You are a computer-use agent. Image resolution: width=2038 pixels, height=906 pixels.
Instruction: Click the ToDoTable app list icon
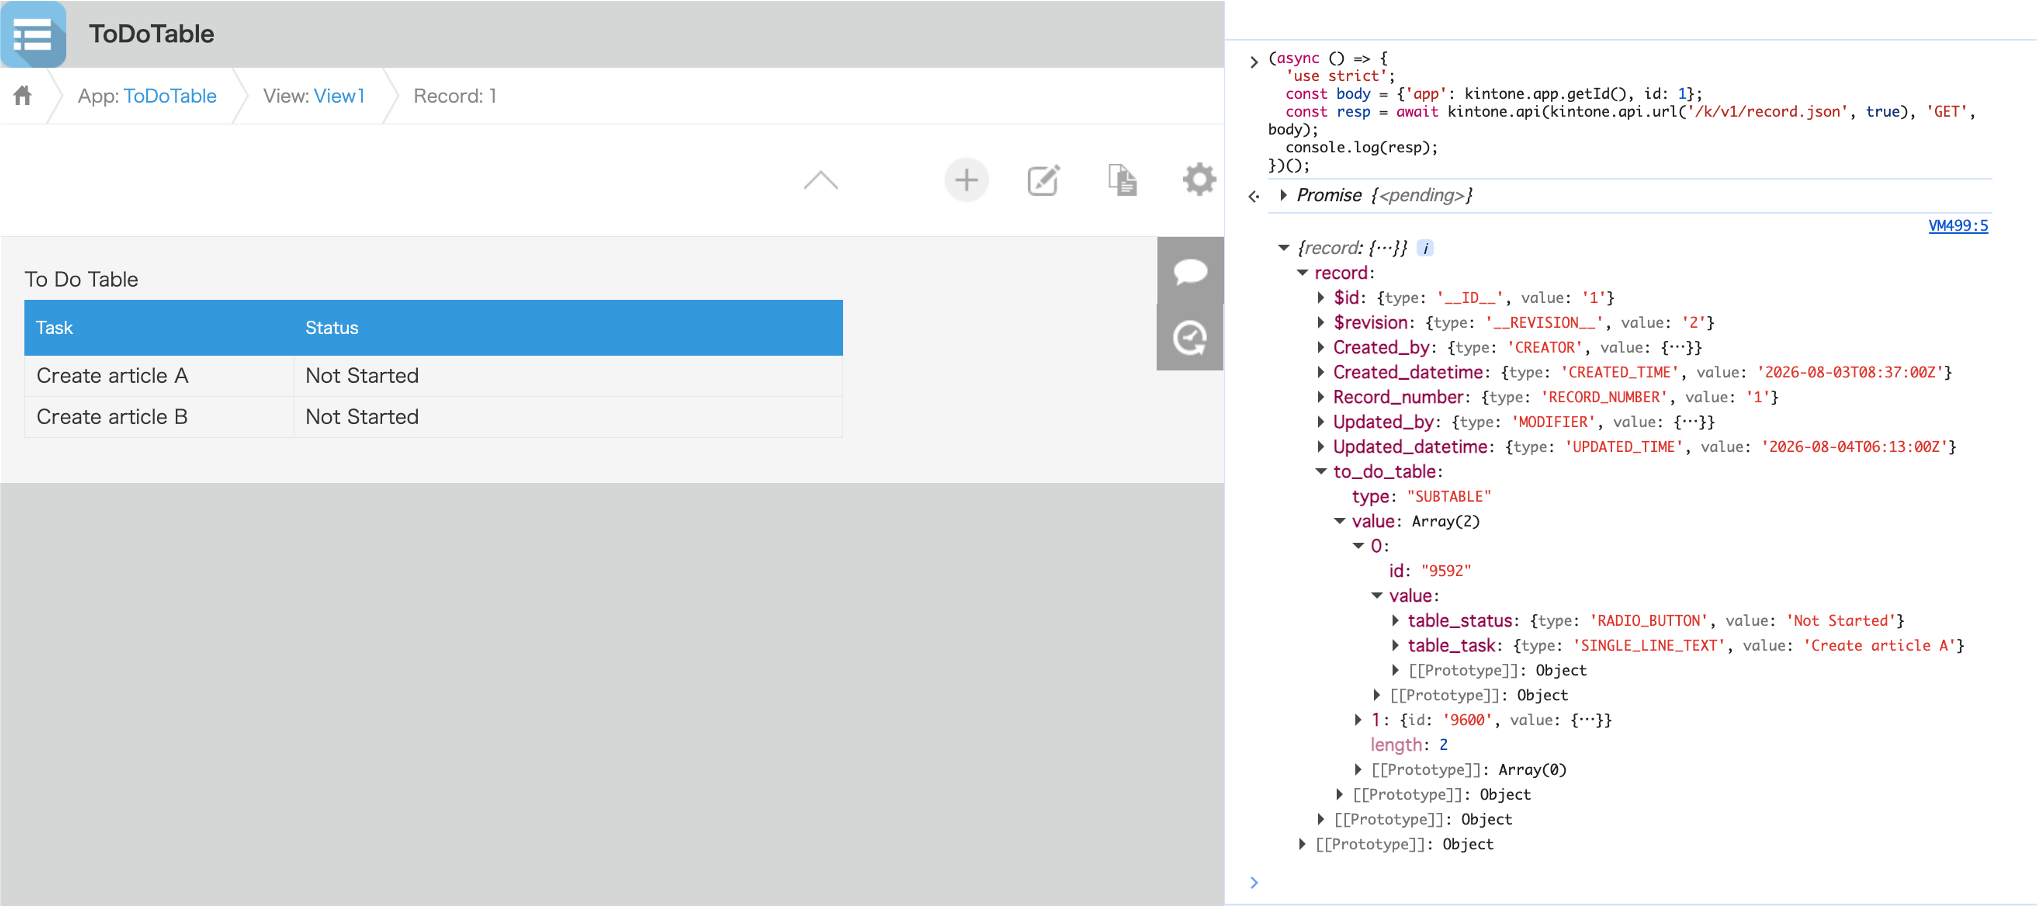pyautogui.click(x=33, y=35)
